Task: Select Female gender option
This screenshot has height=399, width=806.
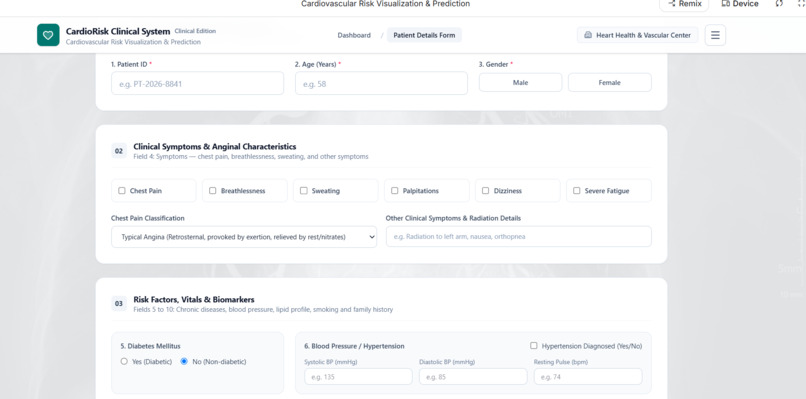Action: point(610,83)
